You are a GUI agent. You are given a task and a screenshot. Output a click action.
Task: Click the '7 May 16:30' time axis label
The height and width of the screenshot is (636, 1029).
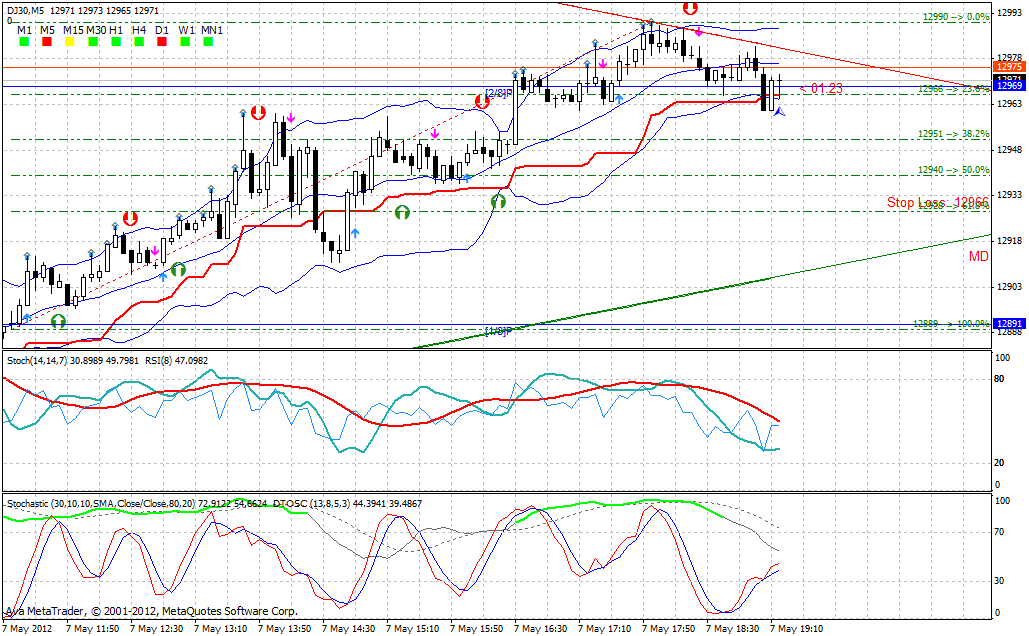541,629
